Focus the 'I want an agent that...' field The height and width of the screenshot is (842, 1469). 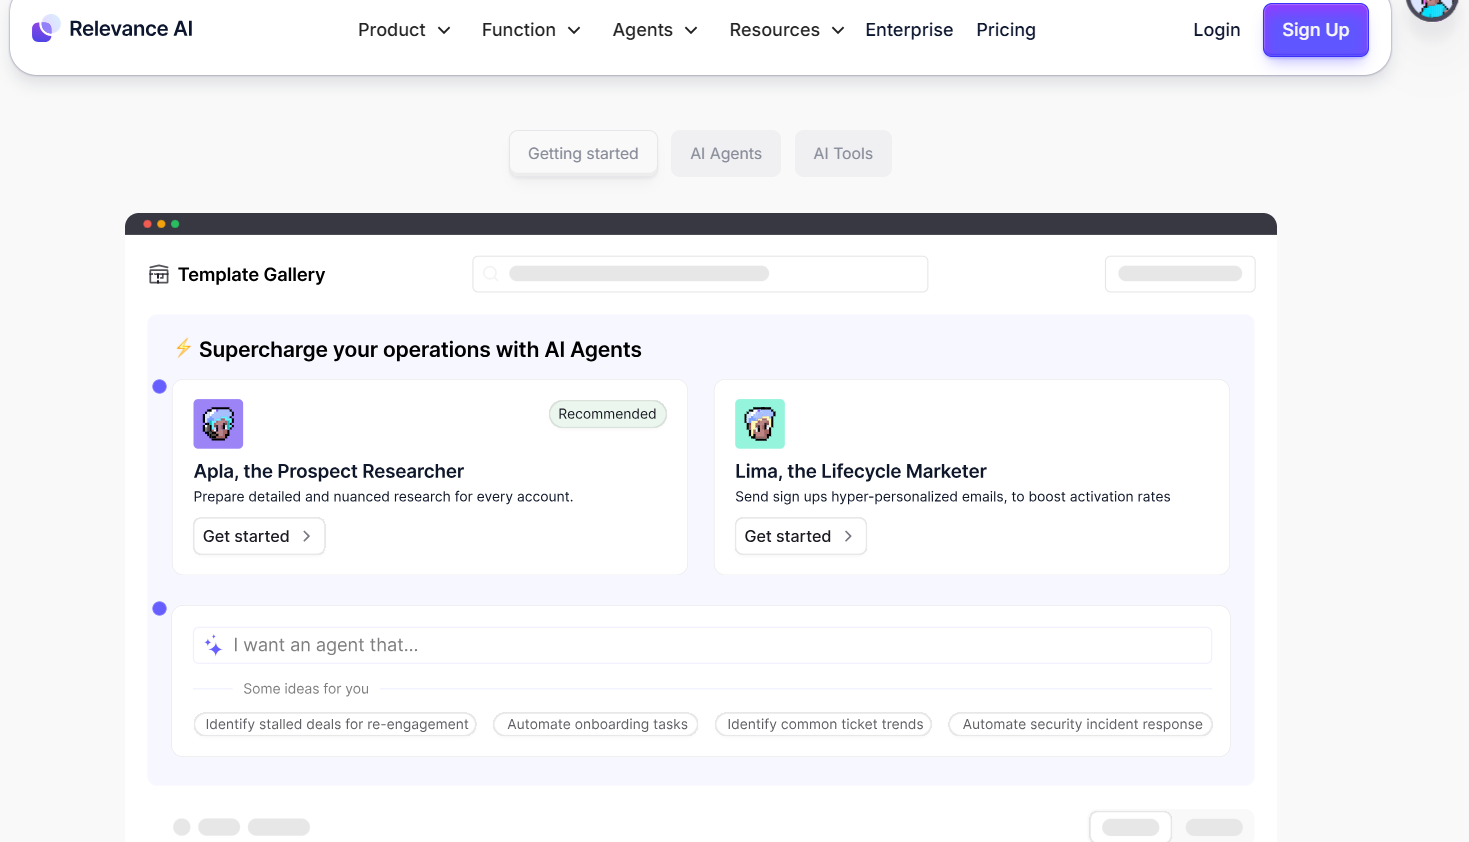pyautogui.click(x=702, y=645)
